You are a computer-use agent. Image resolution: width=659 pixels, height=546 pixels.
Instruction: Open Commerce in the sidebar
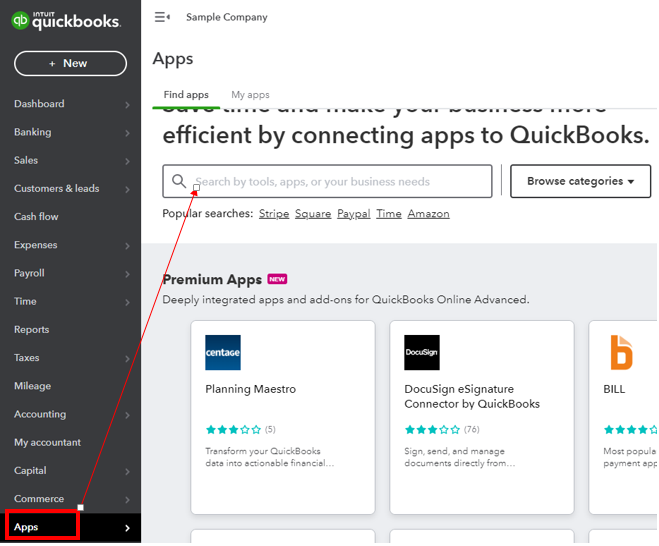[x=39, y=499]
